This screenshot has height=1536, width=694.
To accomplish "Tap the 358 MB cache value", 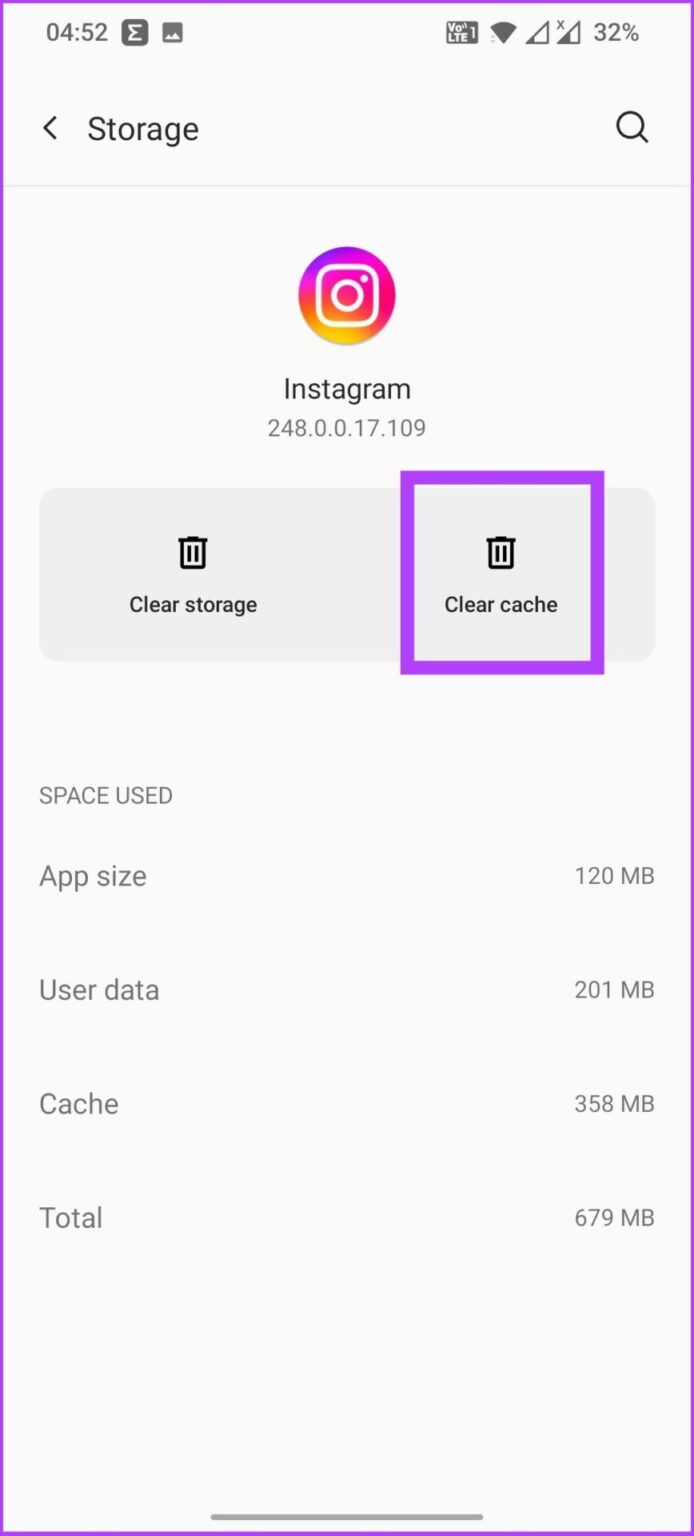I will click(614, 1104).
